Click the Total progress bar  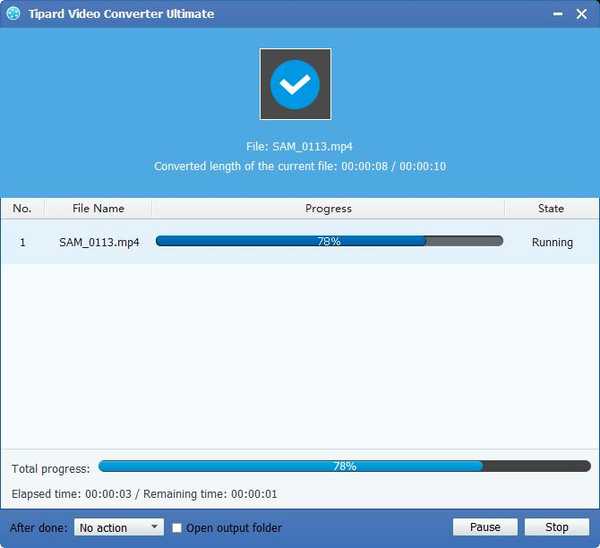coord(344,466)
